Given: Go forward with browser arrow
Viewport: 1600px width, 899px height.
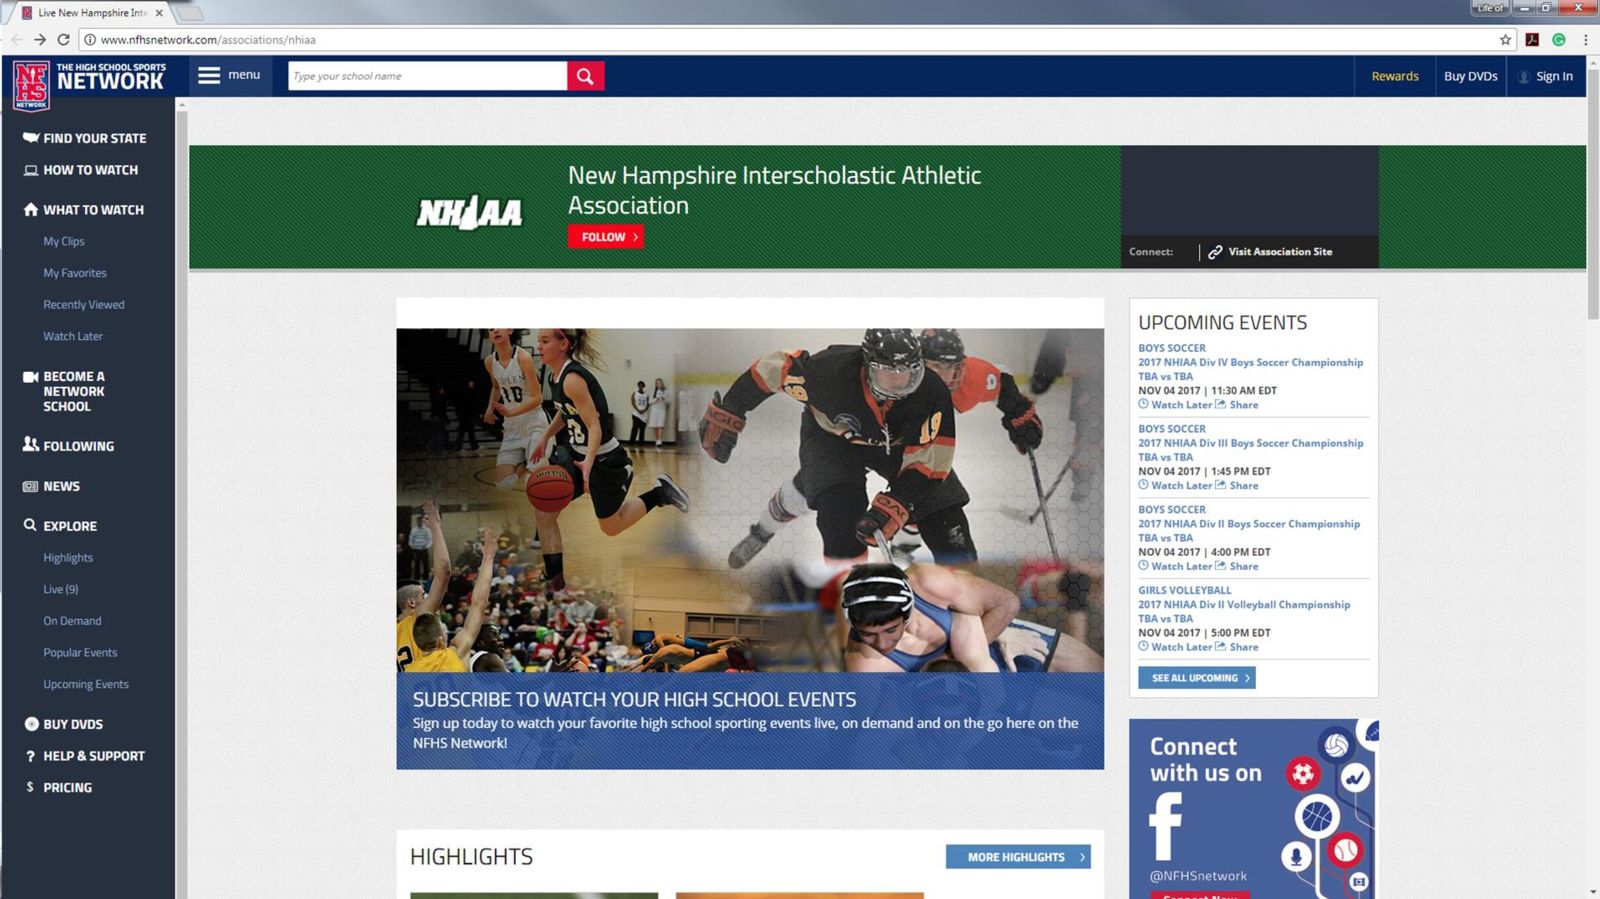Looking at the screenshot, I should tap(40, 40).
